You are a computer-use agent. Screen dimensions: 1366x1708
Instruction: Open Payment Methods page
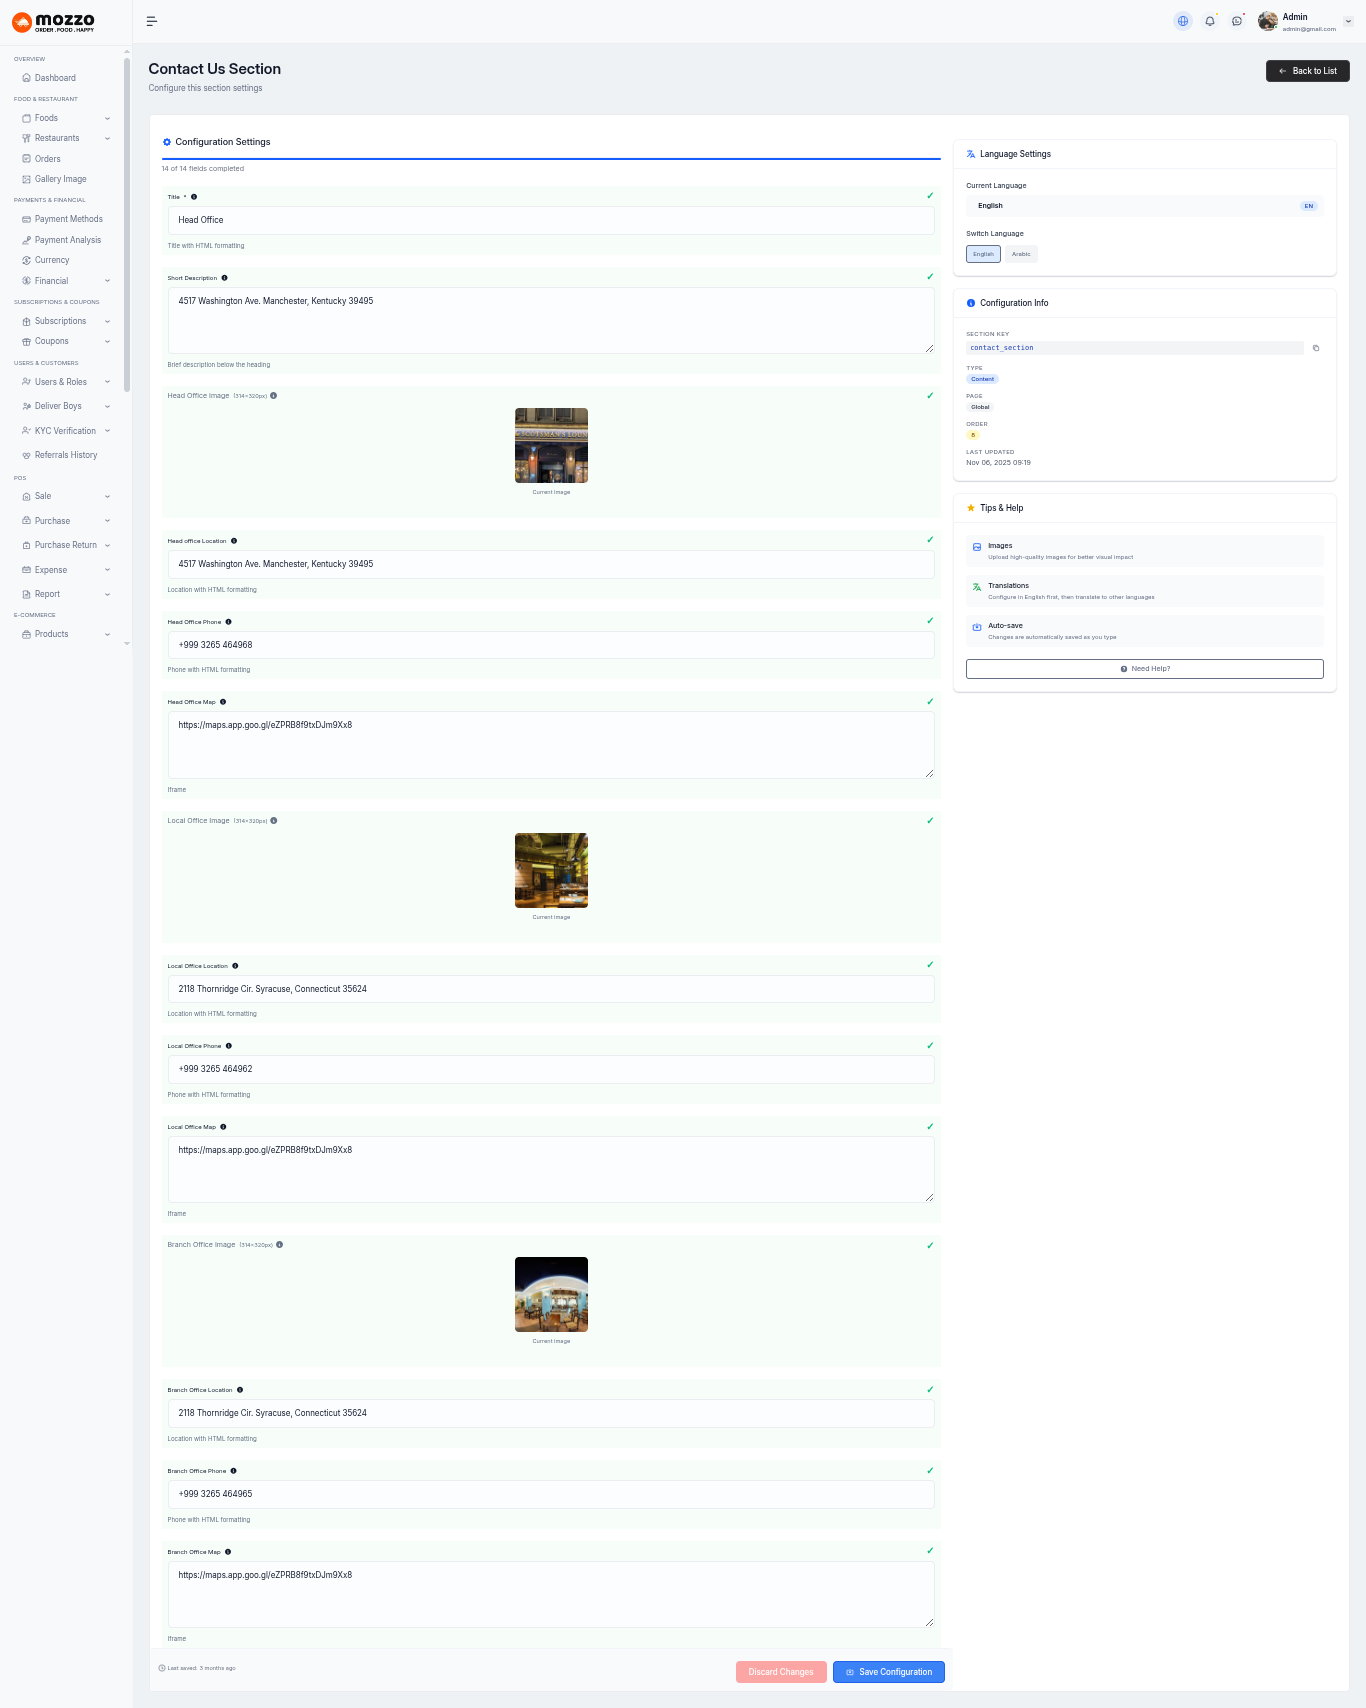[68, 219]
